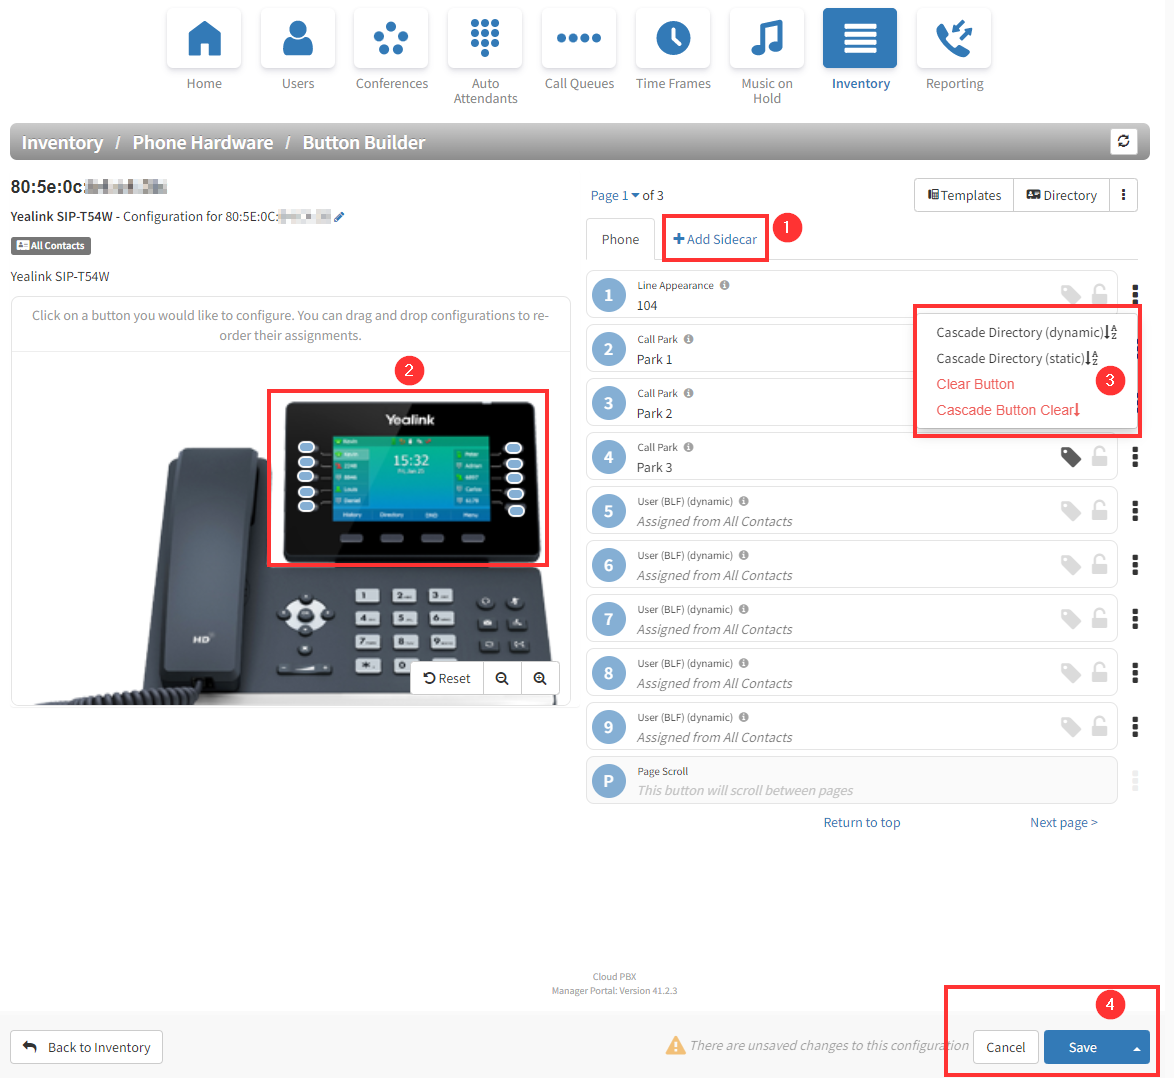
Task: Save the button configuration
Action: (1083, 1047)
